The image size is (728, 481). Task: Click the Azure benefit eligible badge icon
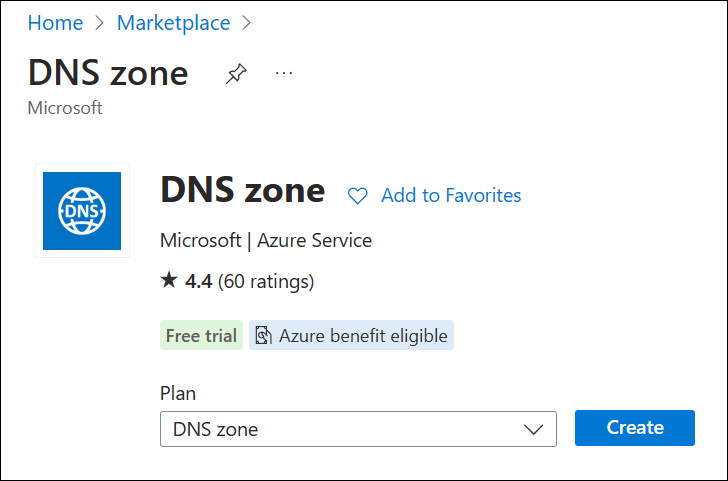[263, 336]
